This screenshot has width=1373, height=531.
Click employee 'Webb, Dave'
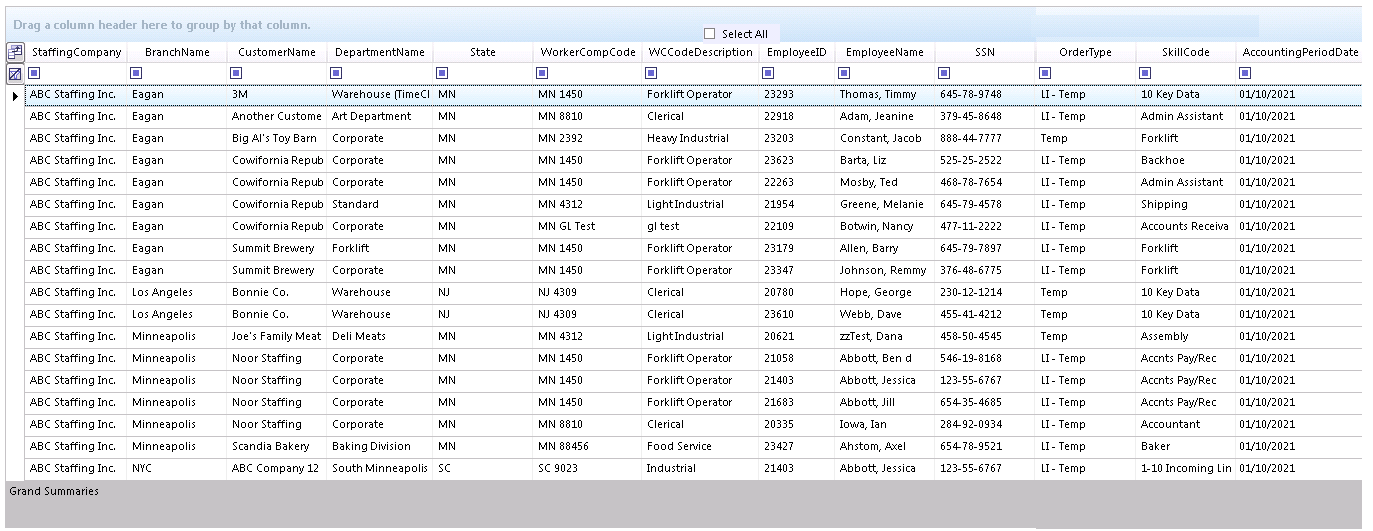click(885, 315)
